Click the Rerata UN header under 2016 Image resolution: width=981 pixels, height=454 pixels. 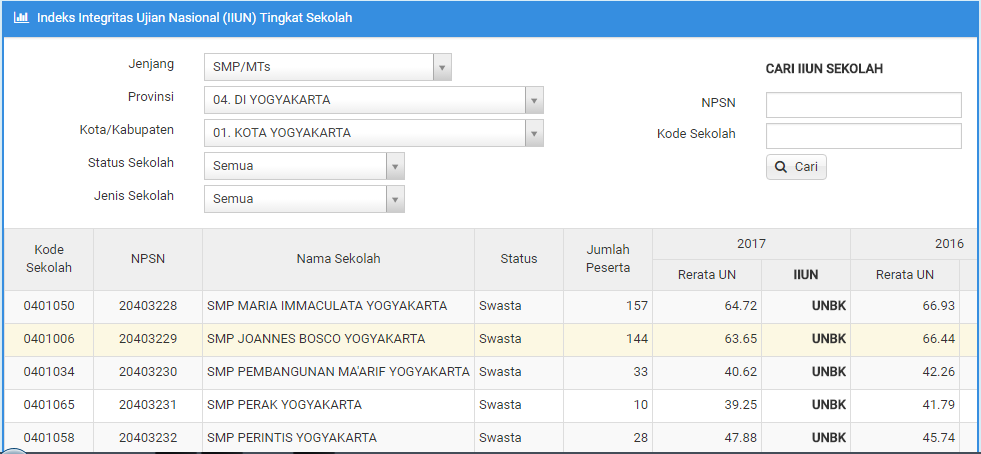905,275
